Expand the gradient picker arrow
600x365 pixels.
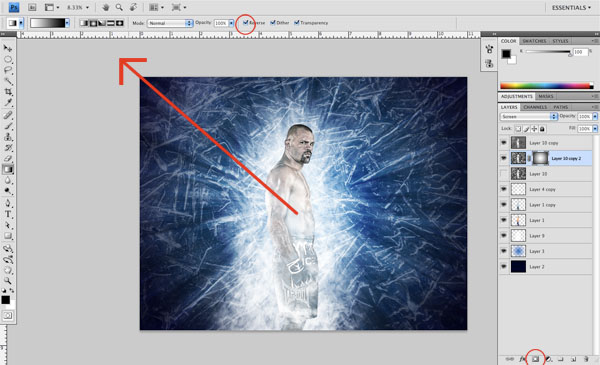(67, 23)
